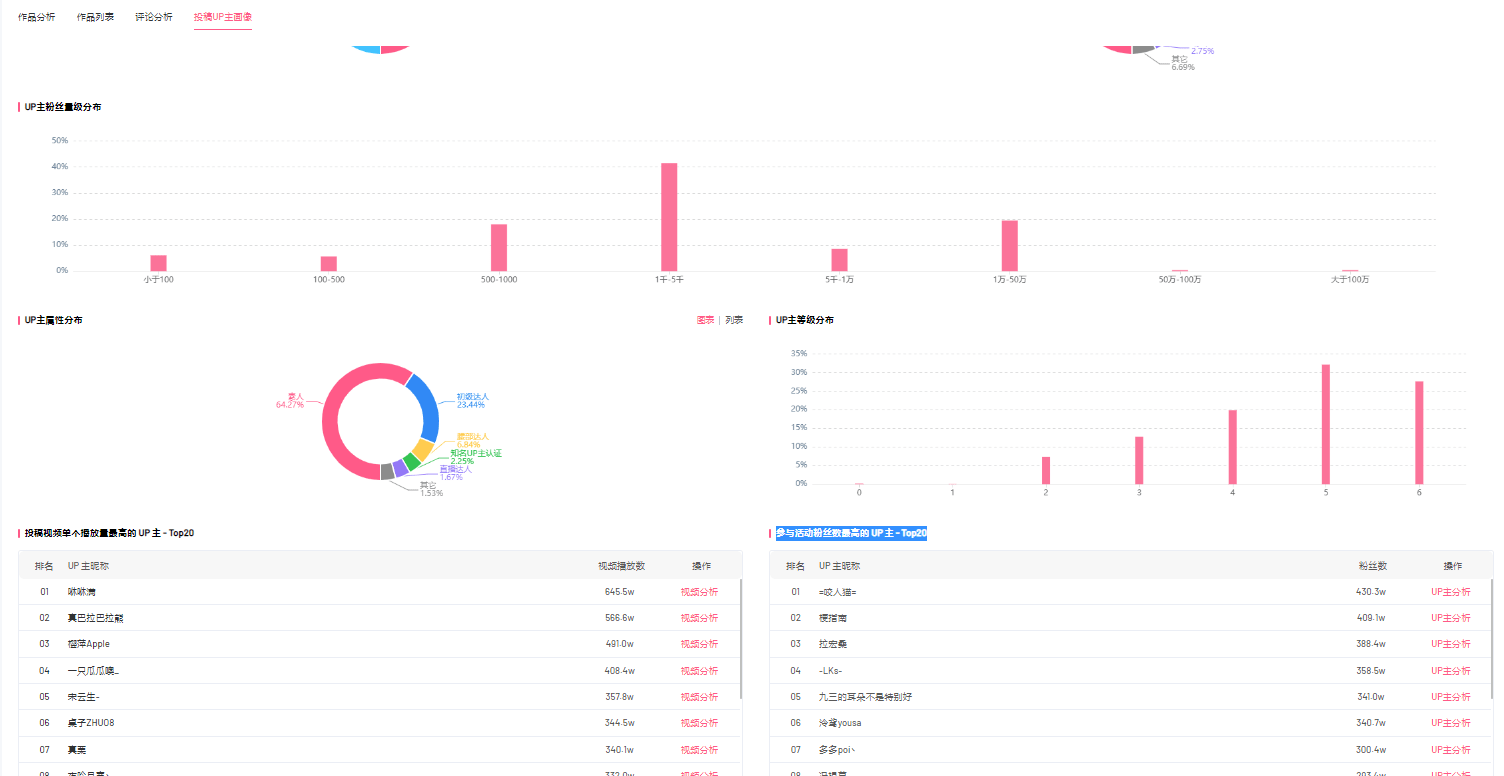Screen dimensions: 1504x776
Task: Switch to the 作品分析 tab
Action: (37, 17)
